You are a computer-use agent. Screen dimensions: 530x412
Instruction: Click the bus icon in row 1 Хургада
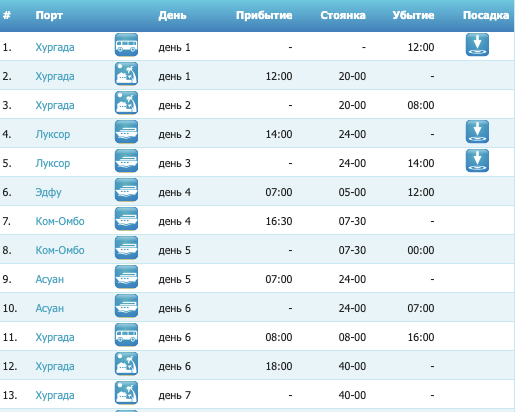[x=126, y=45]
